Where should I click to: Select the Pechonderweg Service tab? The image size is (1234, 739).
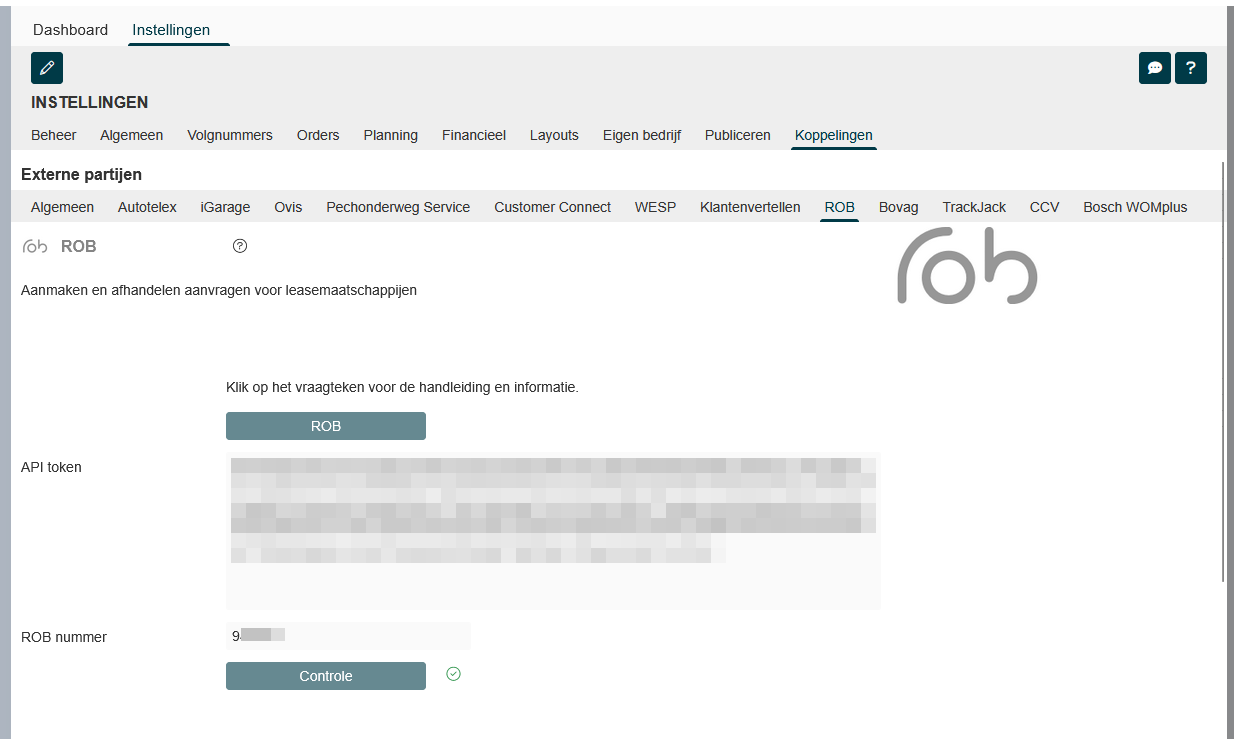[397, 207]
